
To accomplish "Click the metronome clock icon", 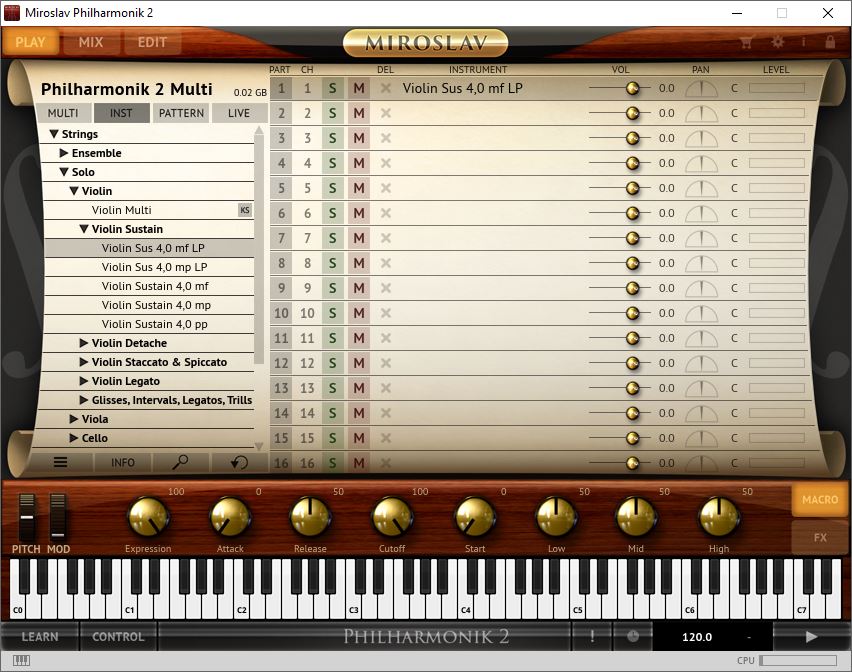I will [633, 636].
